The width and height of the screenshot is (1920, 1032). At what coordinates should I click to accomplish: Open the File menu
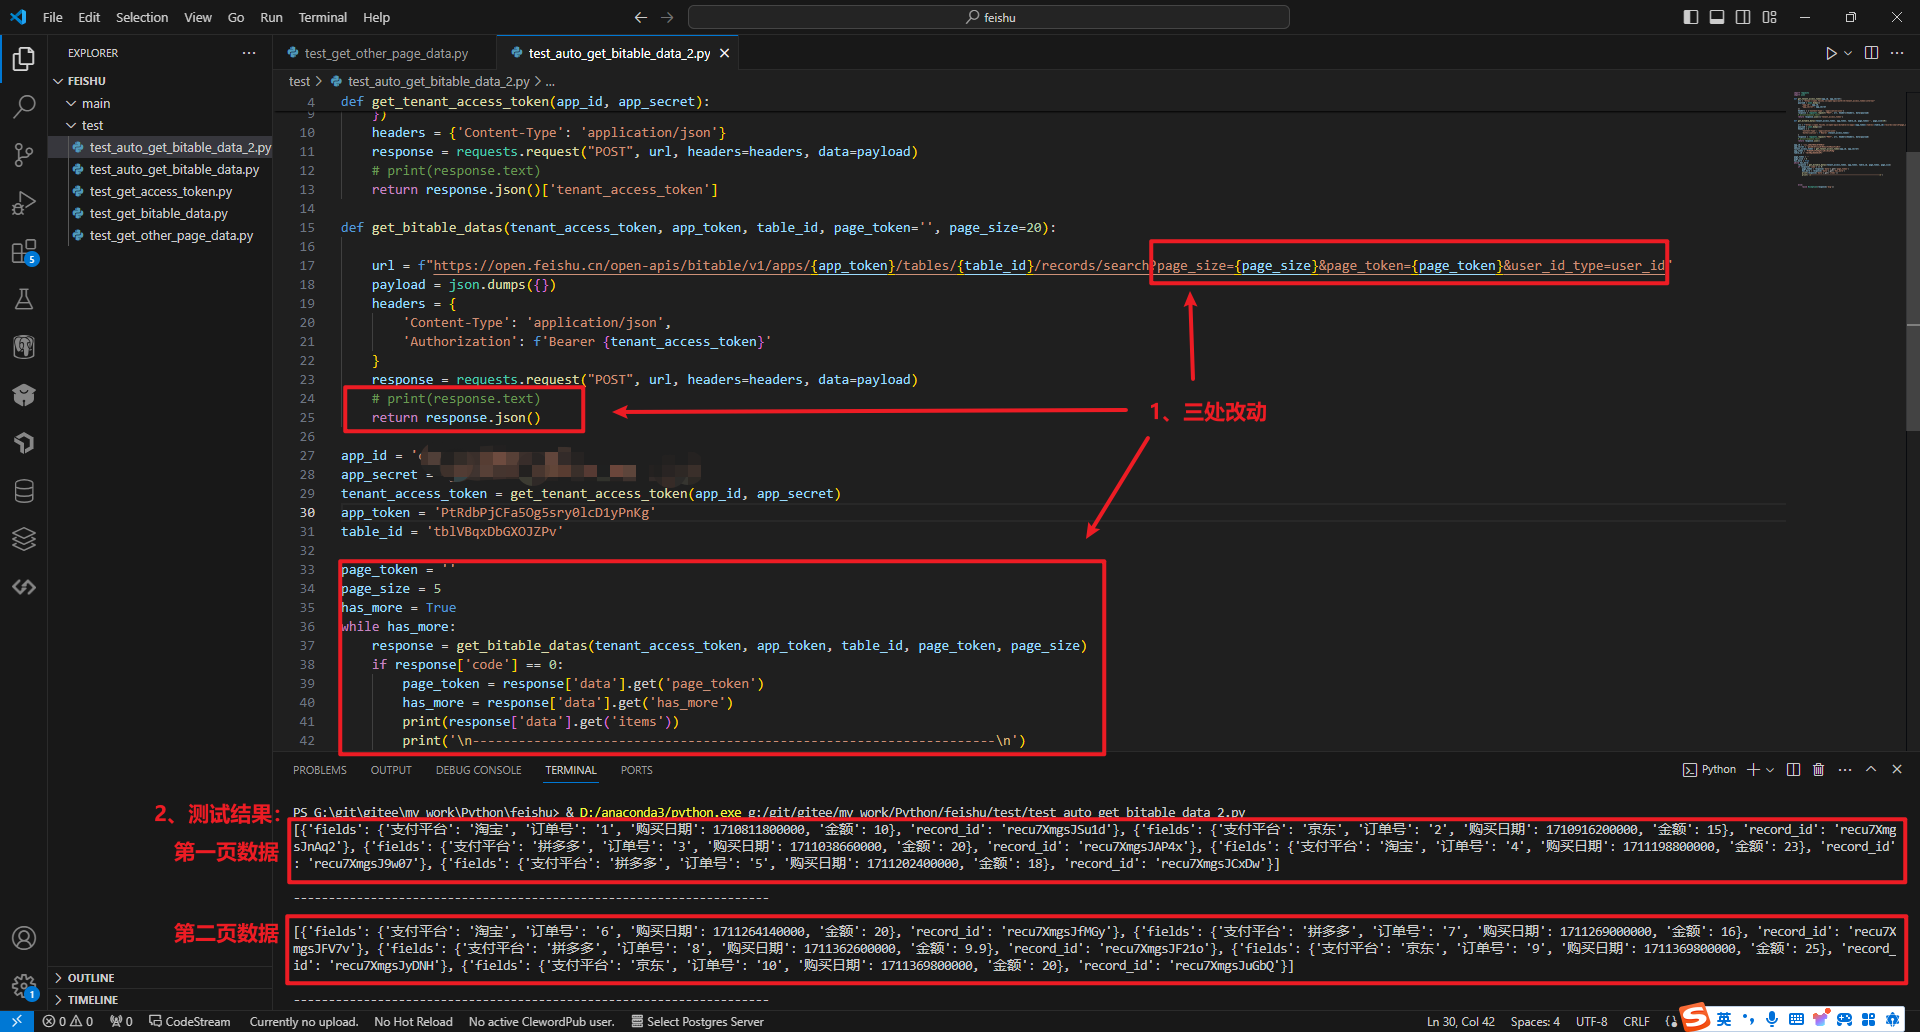(x=53, y=17)
